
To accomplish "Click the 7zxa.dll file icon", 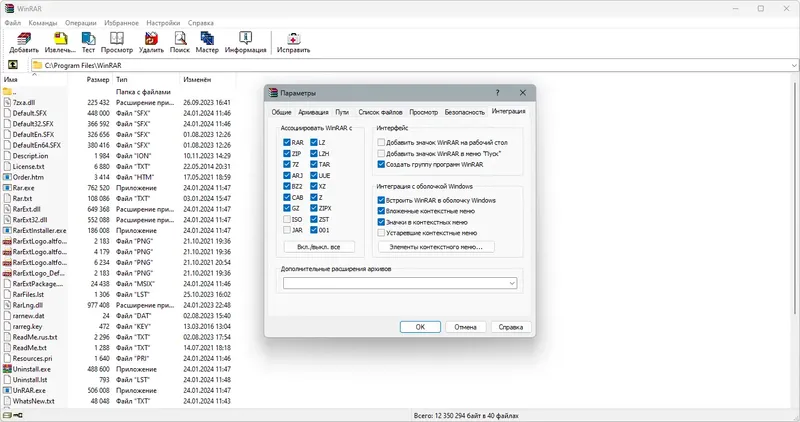I will tap(7, 102).
